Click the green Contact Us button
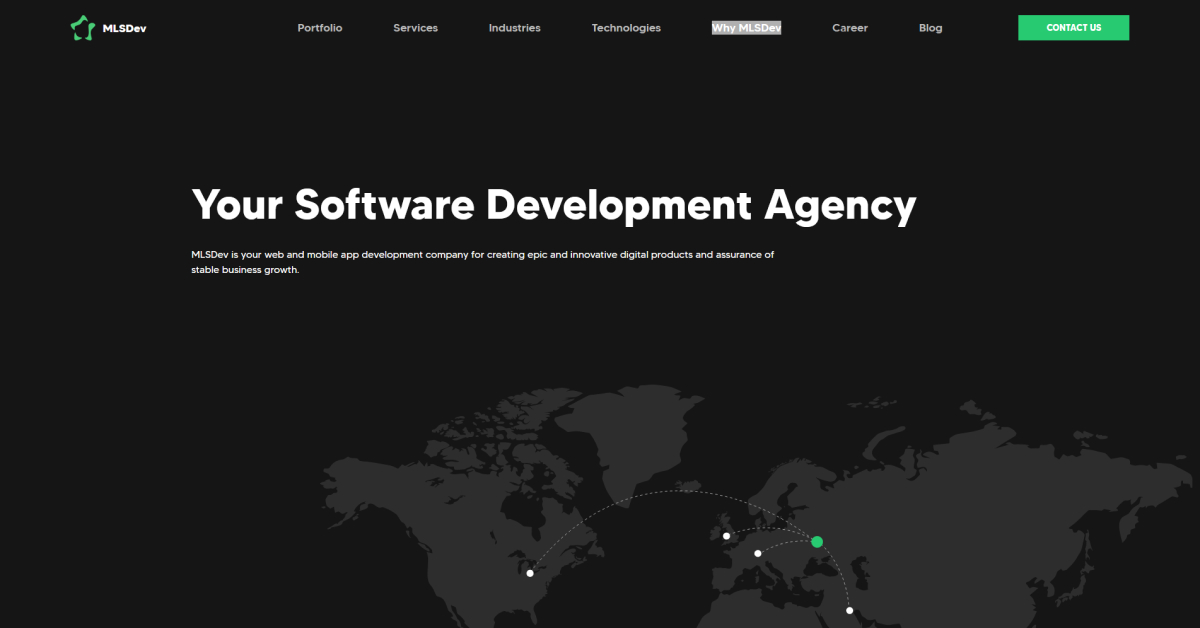 1073,28
